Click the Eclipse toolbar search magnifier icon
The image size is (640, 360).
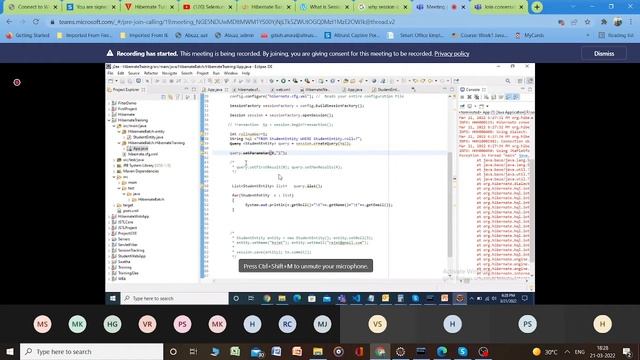pyautogui.click(x=508, y=81)
